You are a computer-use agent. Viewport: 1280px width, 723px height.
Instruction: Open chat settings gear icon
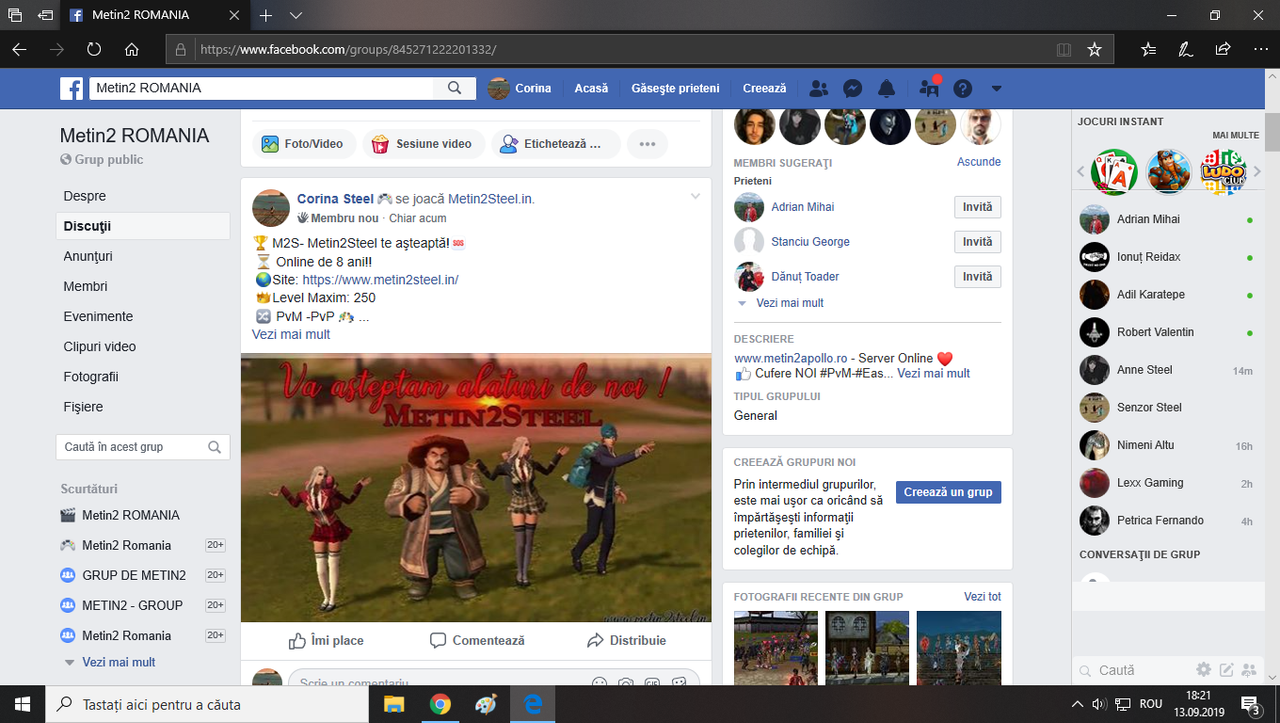[x=1204, y=670]
